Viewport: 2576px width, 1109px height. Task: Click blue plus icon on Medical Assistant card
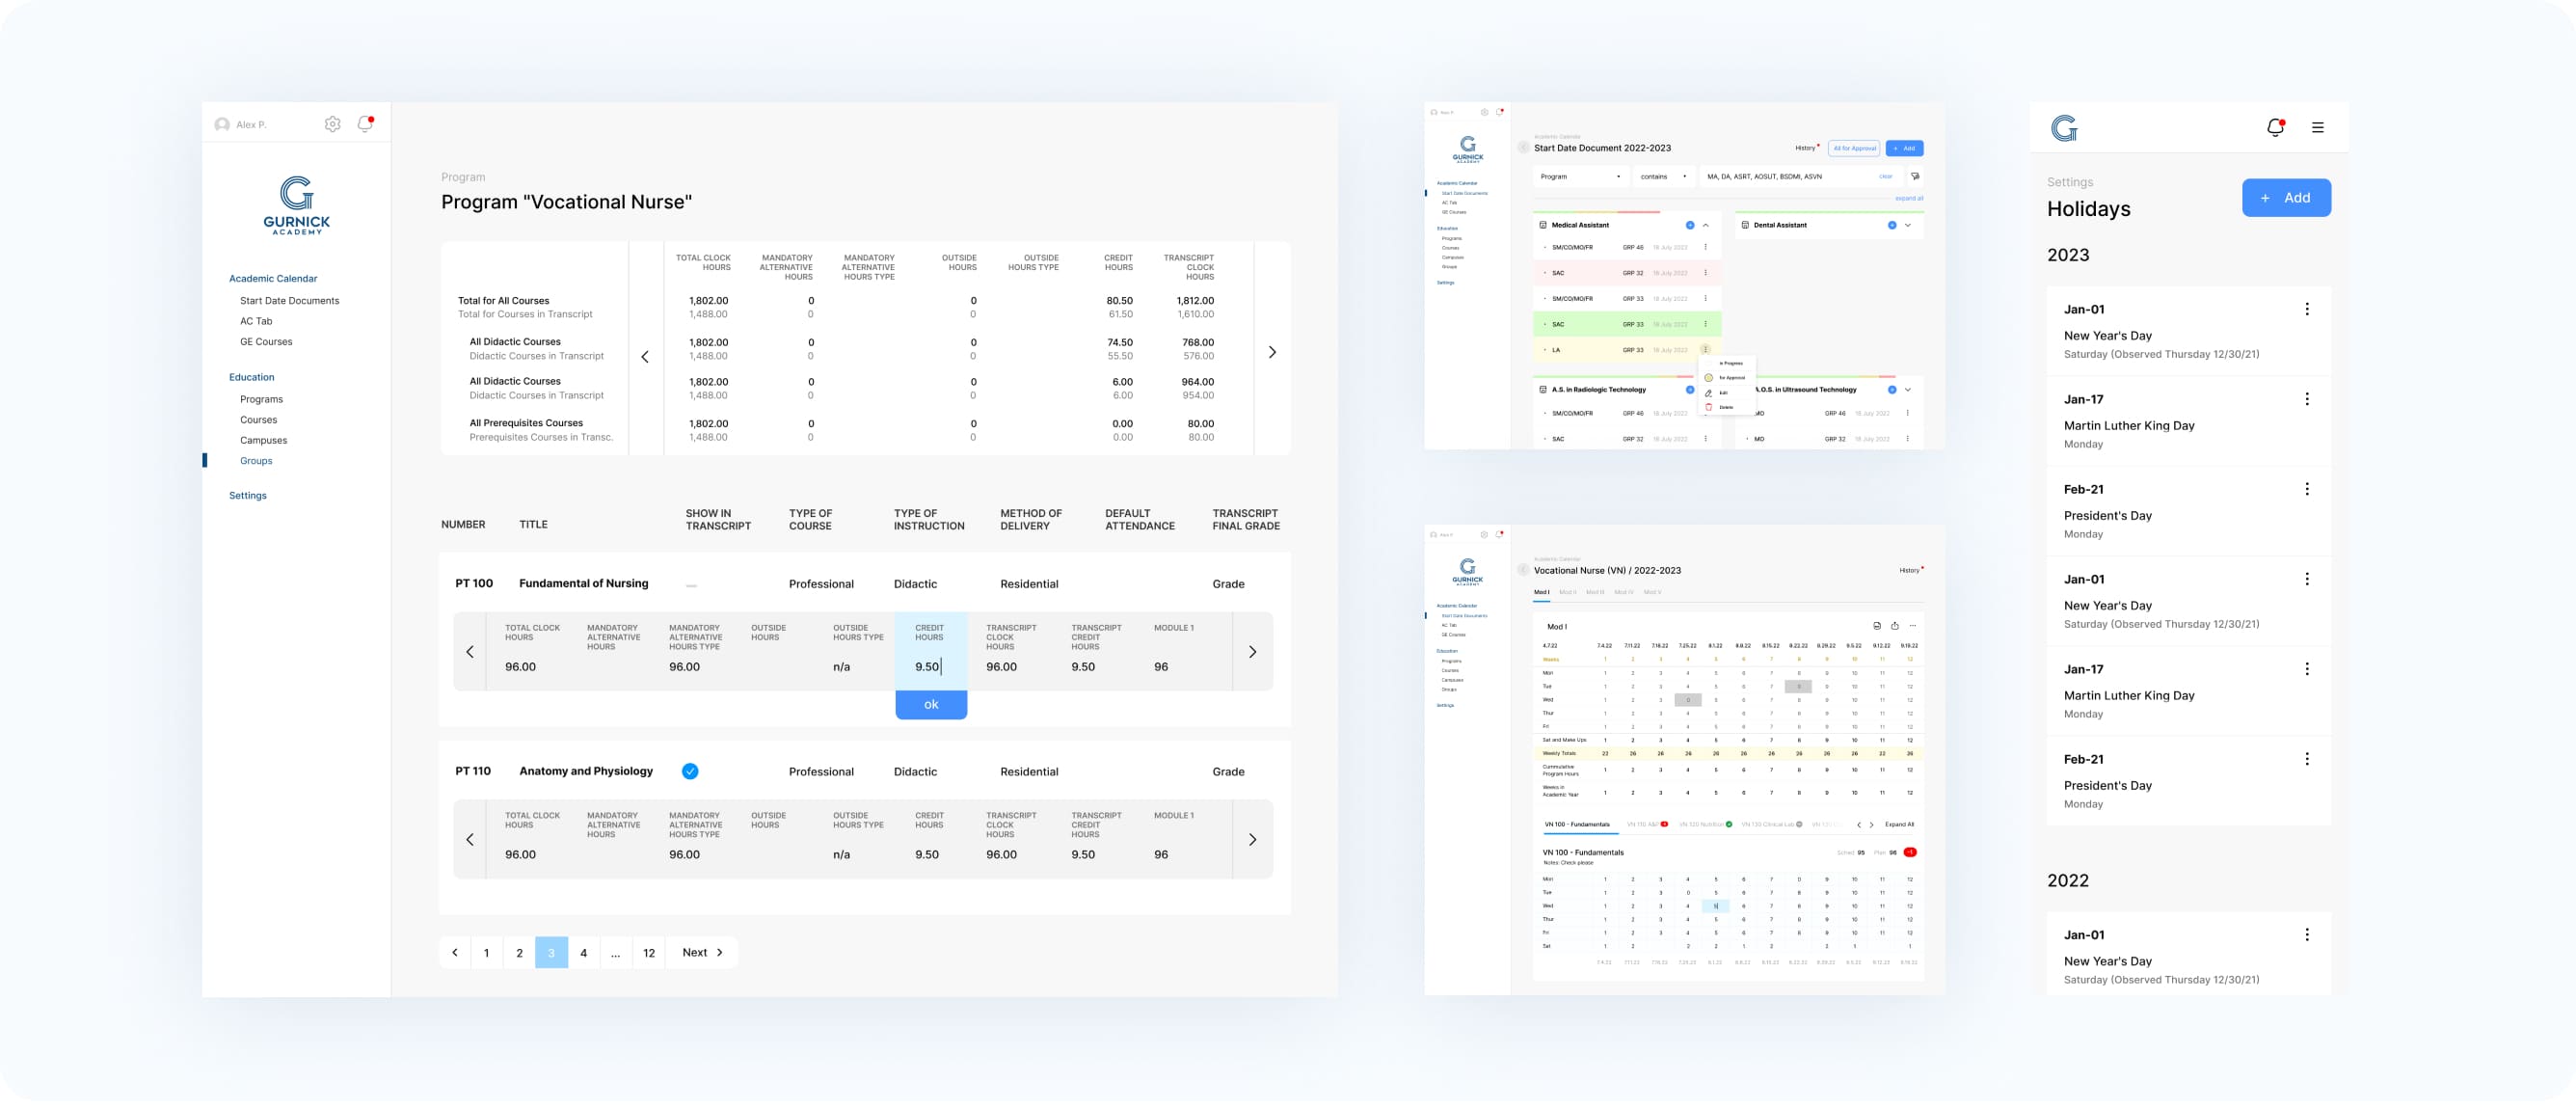1690,225
